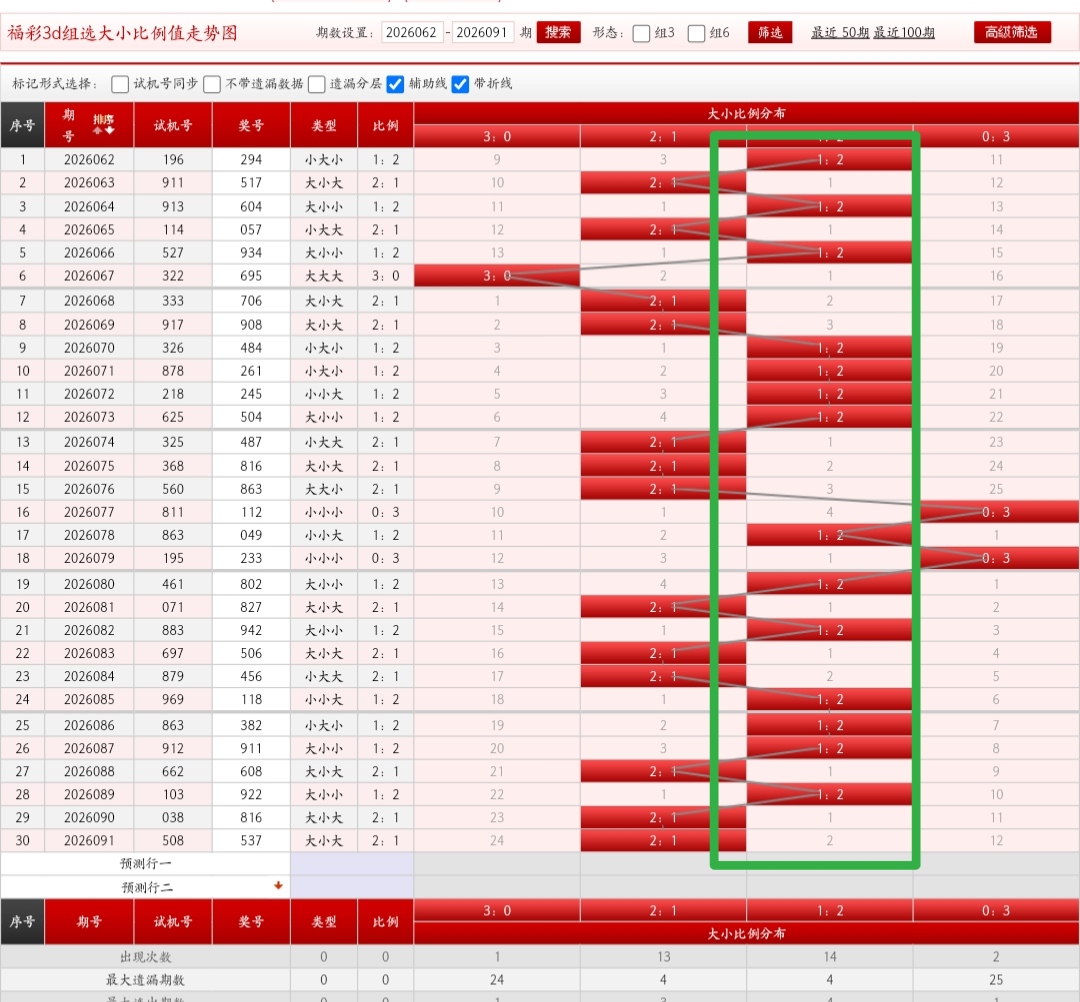Image resolution: width=1080 pixels, height=1002 pixels.
Task: Open 高级筛选 advanced filter
Action: [x=1012, y=32]
